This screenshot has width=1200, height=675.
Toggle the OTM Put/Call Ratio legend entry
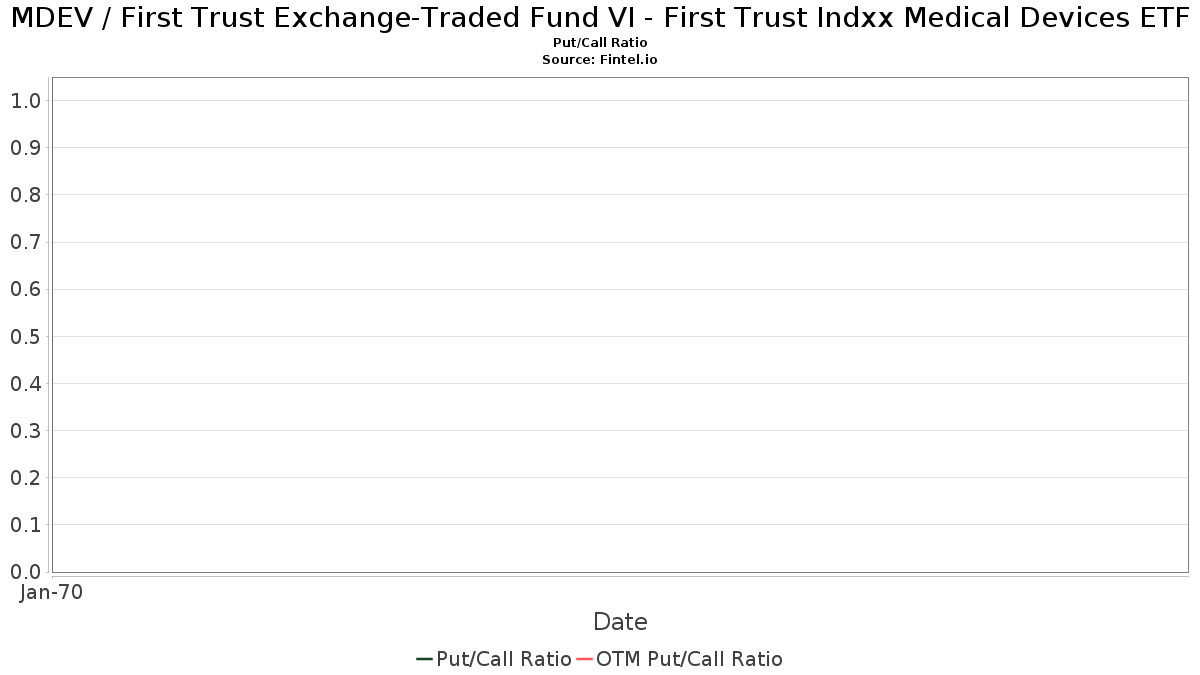pos(679,659)
